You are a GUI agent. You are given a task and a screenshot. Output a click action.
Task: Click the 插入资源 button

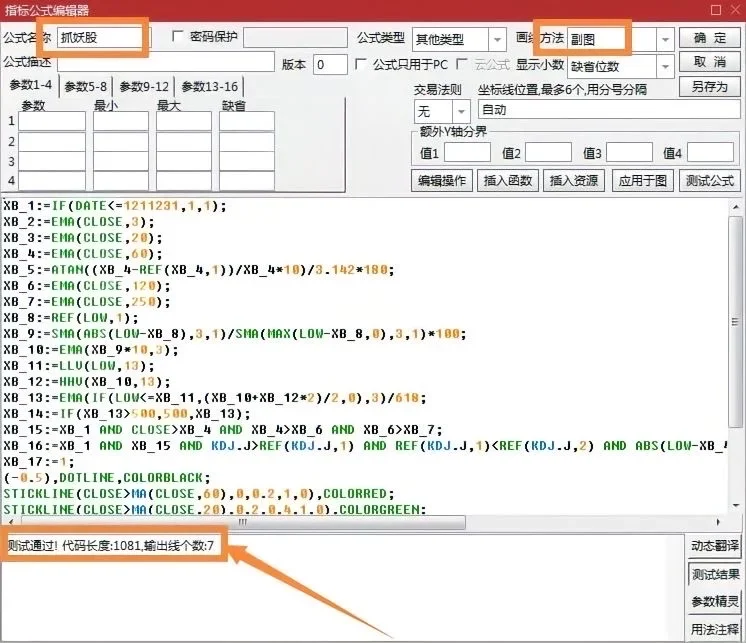point(574,181)
